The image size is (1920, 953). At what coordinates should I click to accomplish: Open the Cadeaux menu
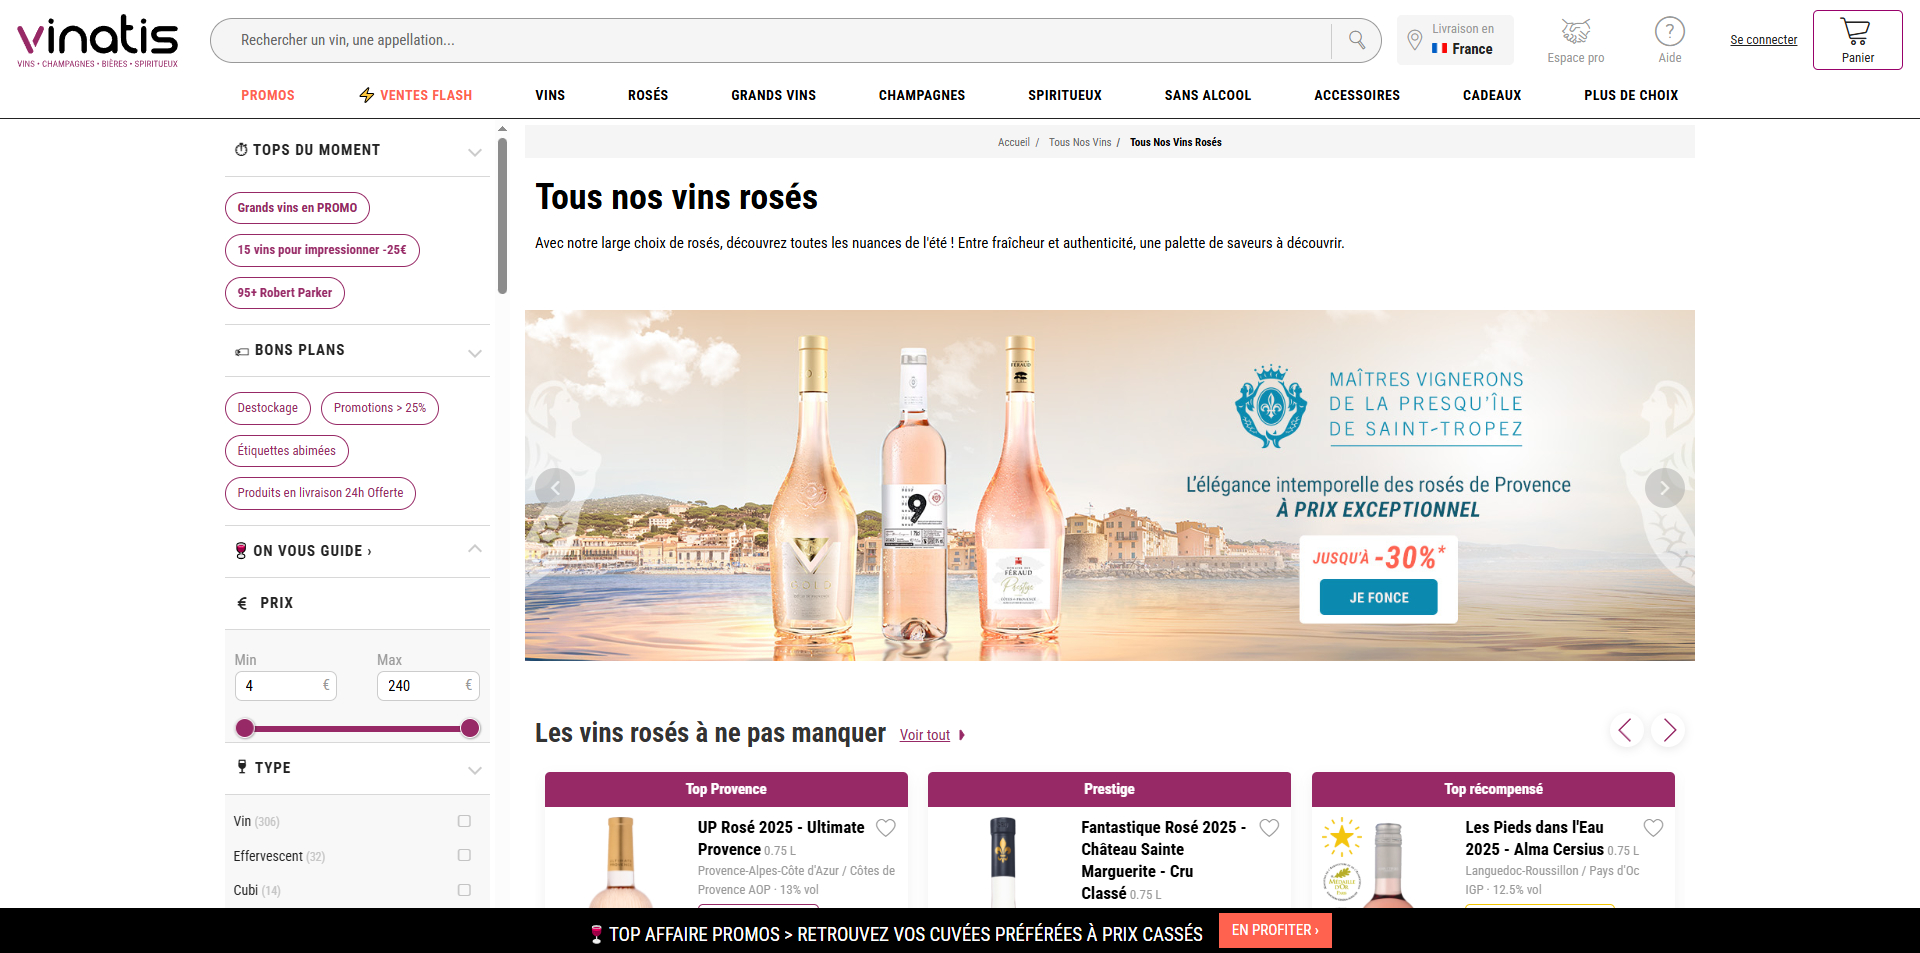coord(1492,95)
